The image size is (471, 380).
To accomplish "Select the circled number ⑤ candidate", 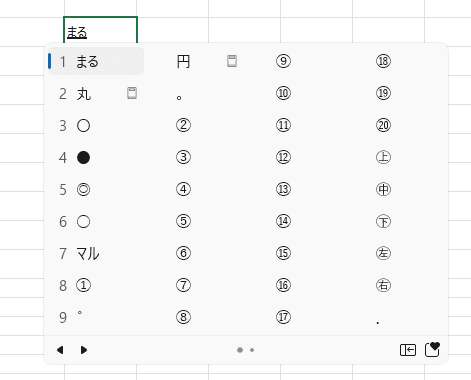I will pyautogui.click(x=183, y=221).
